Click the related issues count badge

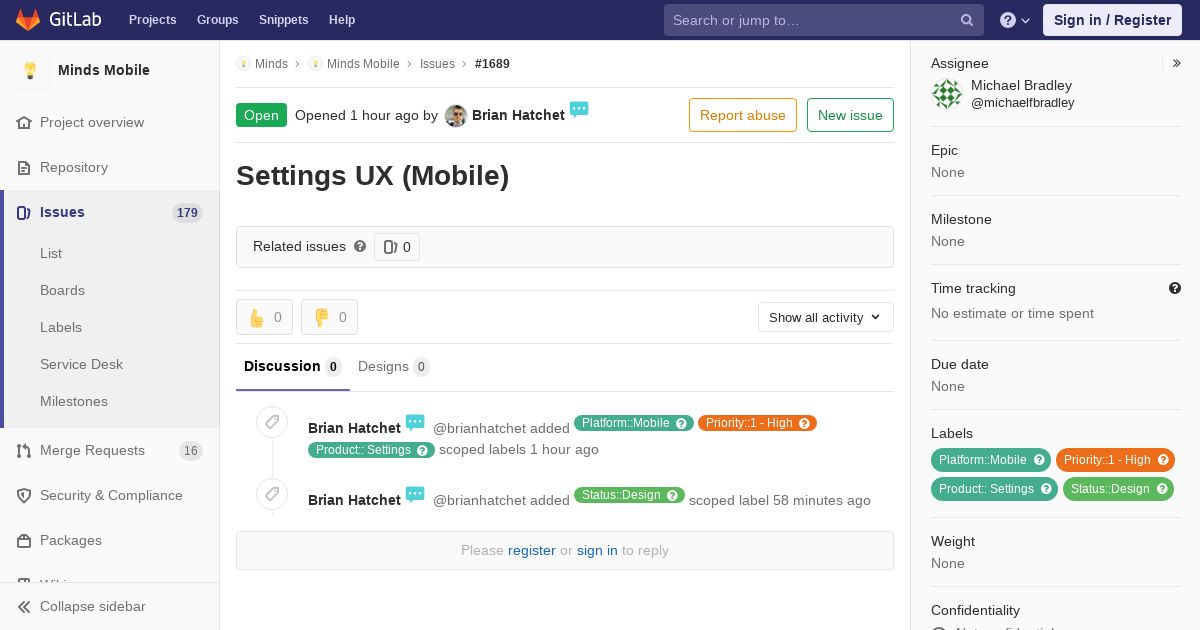coord(397,247)
